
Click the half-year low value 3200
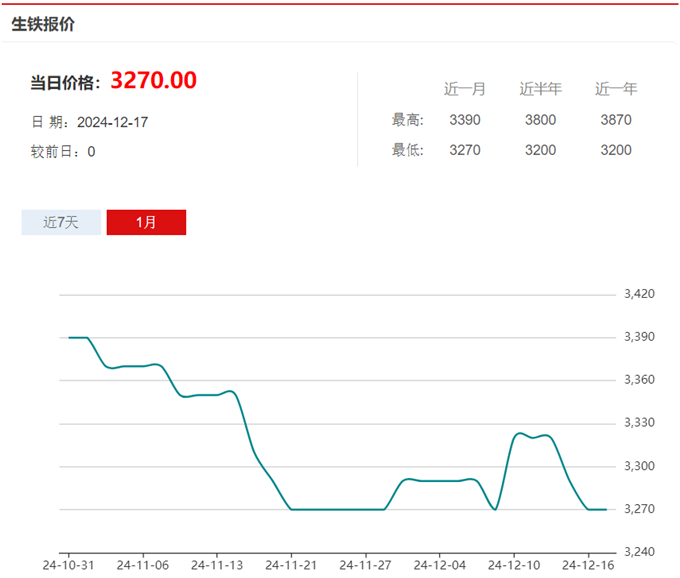[540, 150]
